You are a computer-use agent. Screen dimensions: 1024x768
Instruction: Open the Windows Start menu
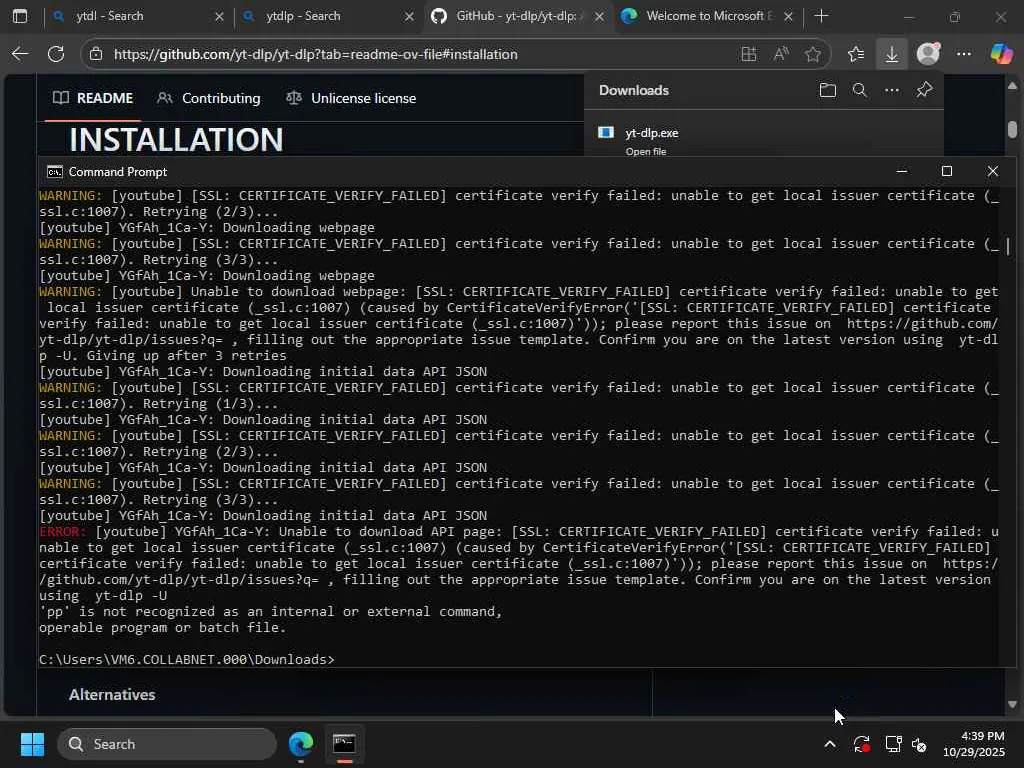coord(32,744)
